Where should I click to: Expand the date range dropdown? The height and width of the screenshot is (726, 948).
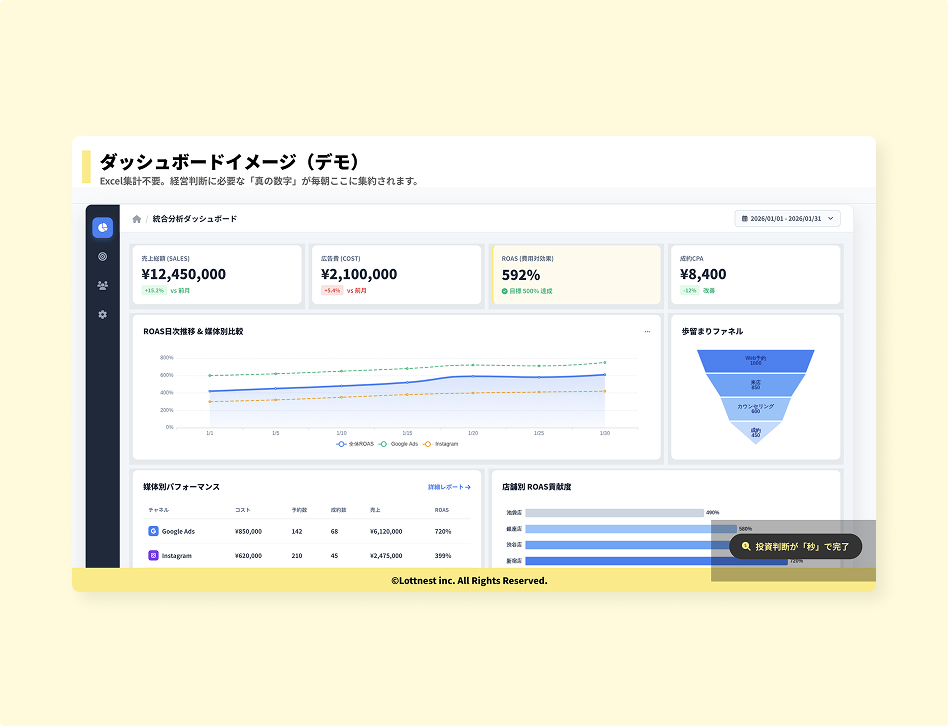(832, 218)
